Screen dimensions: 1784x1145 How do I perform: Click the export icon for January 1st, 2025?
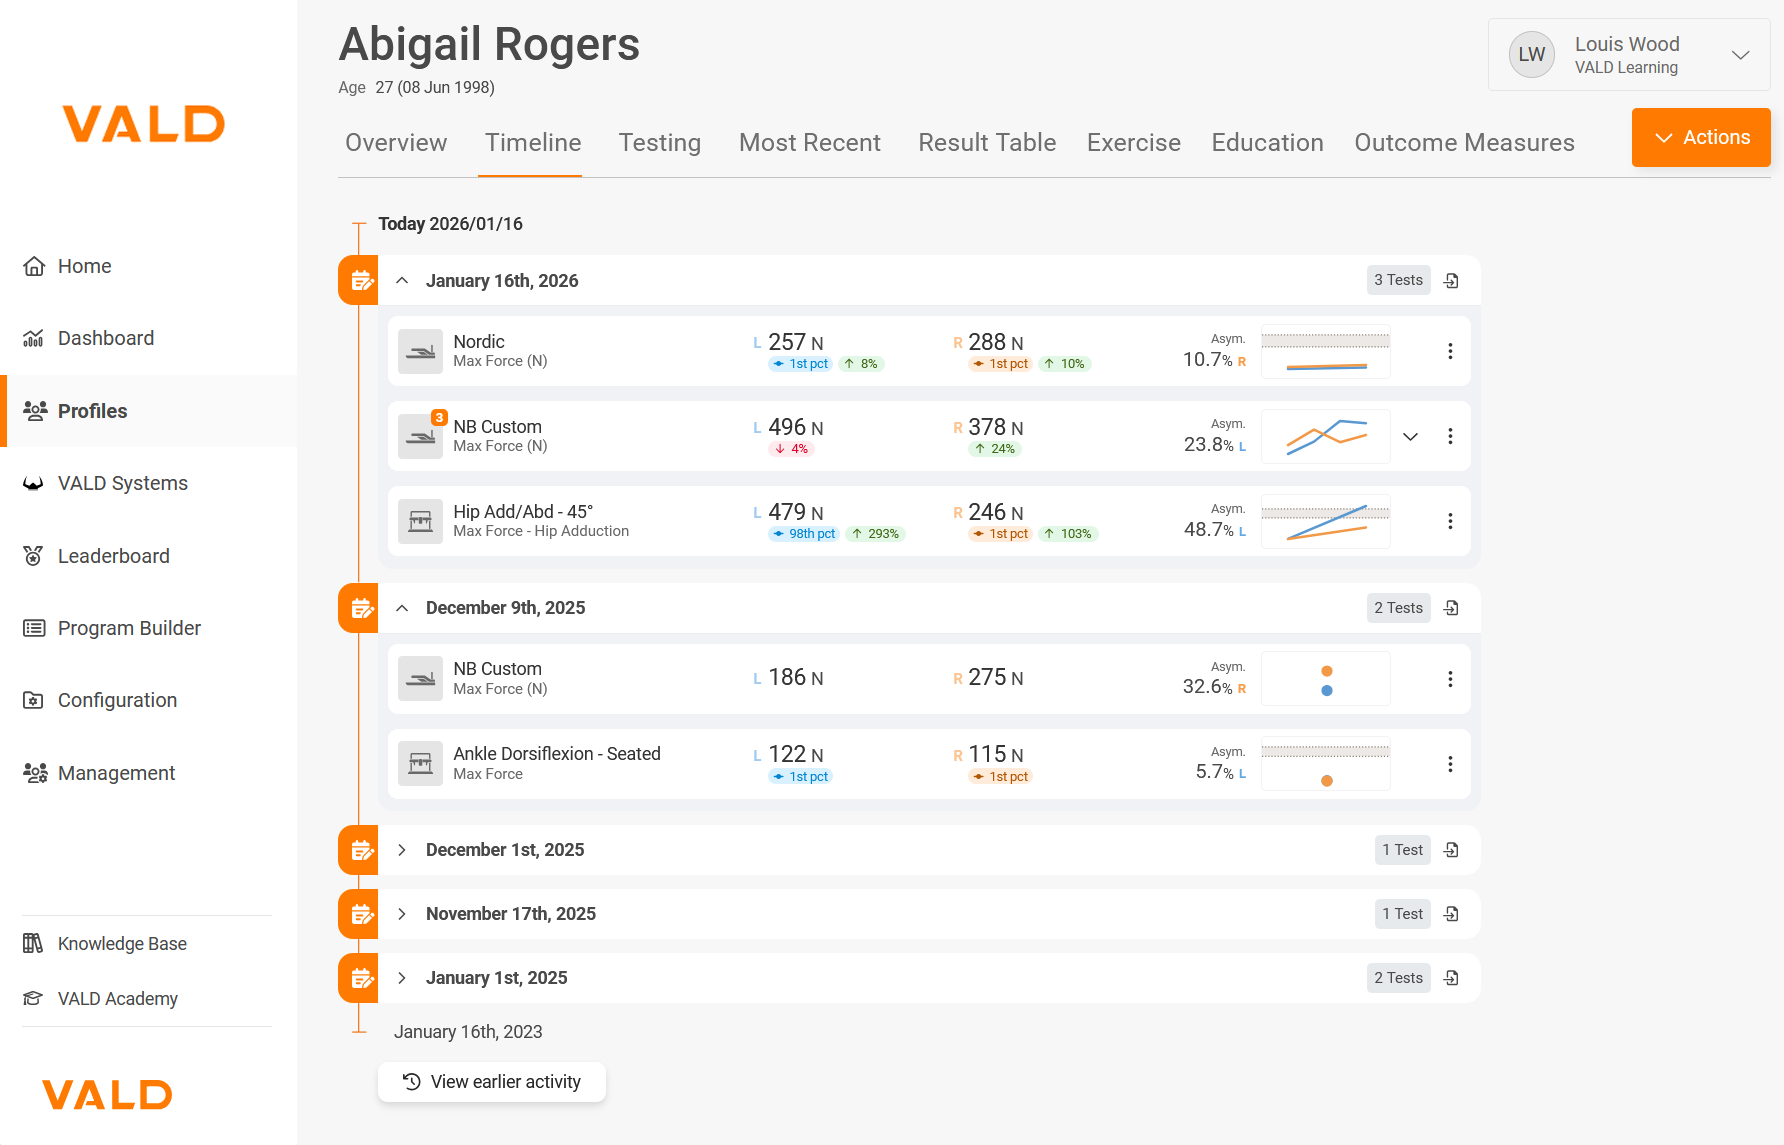click(x=1452, y=978)
